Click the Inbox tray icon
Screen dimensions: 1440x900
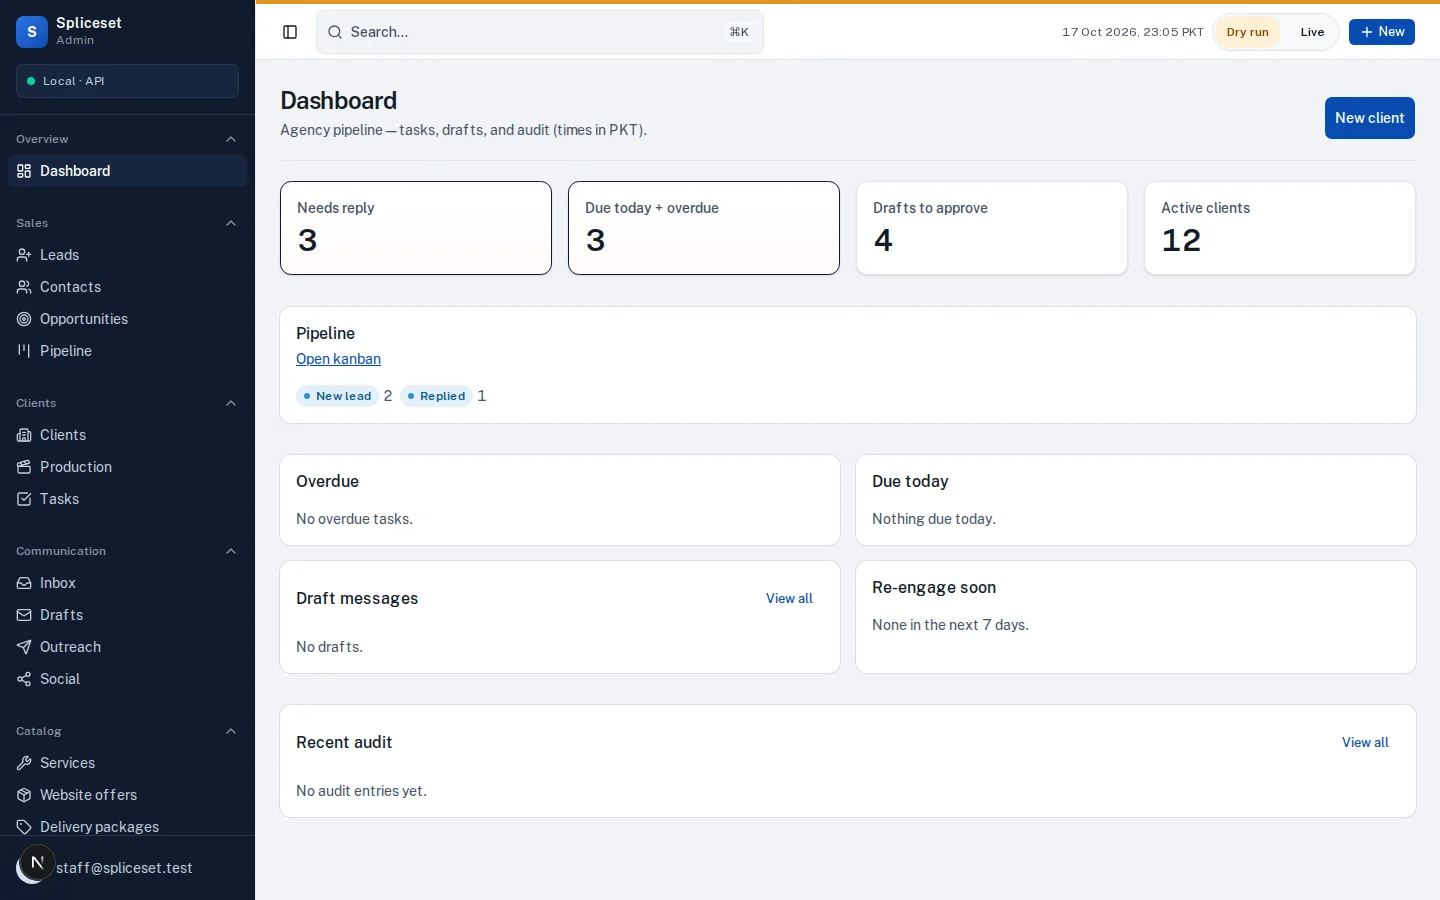[24, 583]
